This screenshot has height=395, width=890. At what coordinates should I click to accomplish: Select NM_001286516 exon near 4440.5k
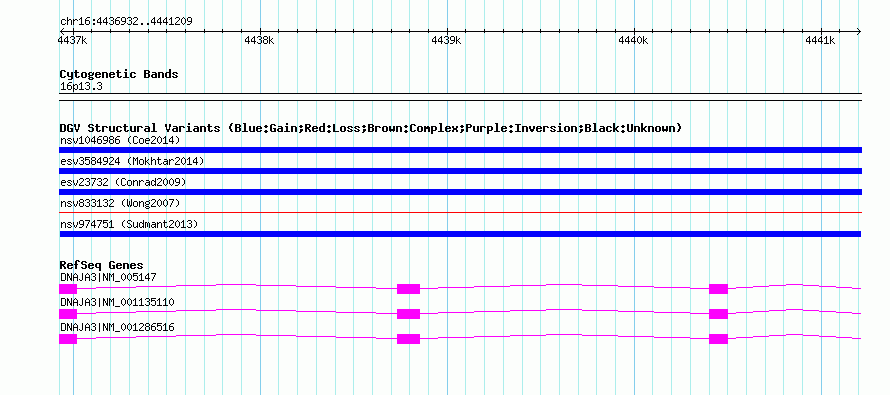718,339
